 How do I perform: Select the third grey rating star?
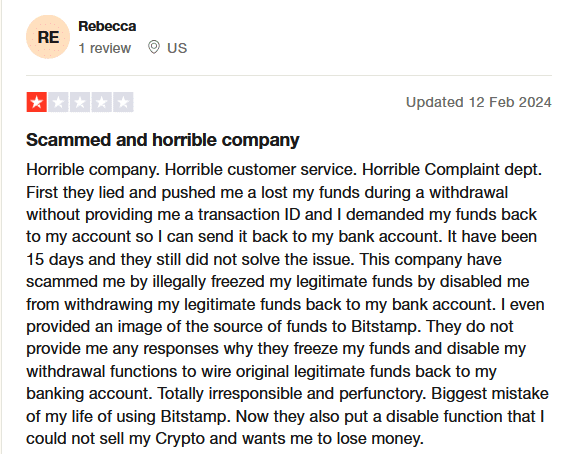click(80, 102)
